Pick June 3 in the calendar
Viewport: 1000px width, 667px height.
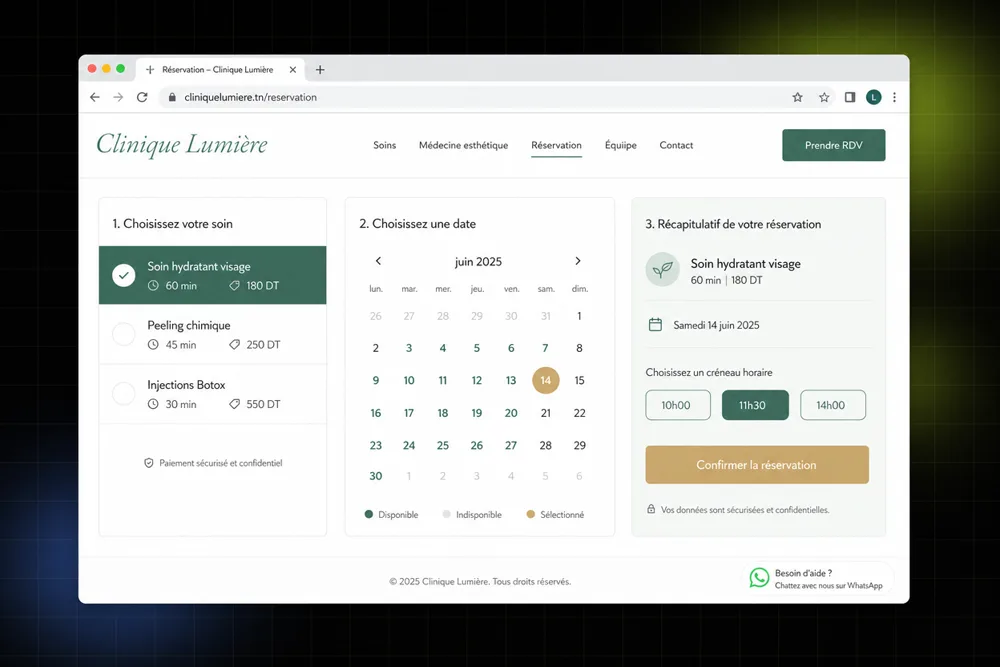409,348
